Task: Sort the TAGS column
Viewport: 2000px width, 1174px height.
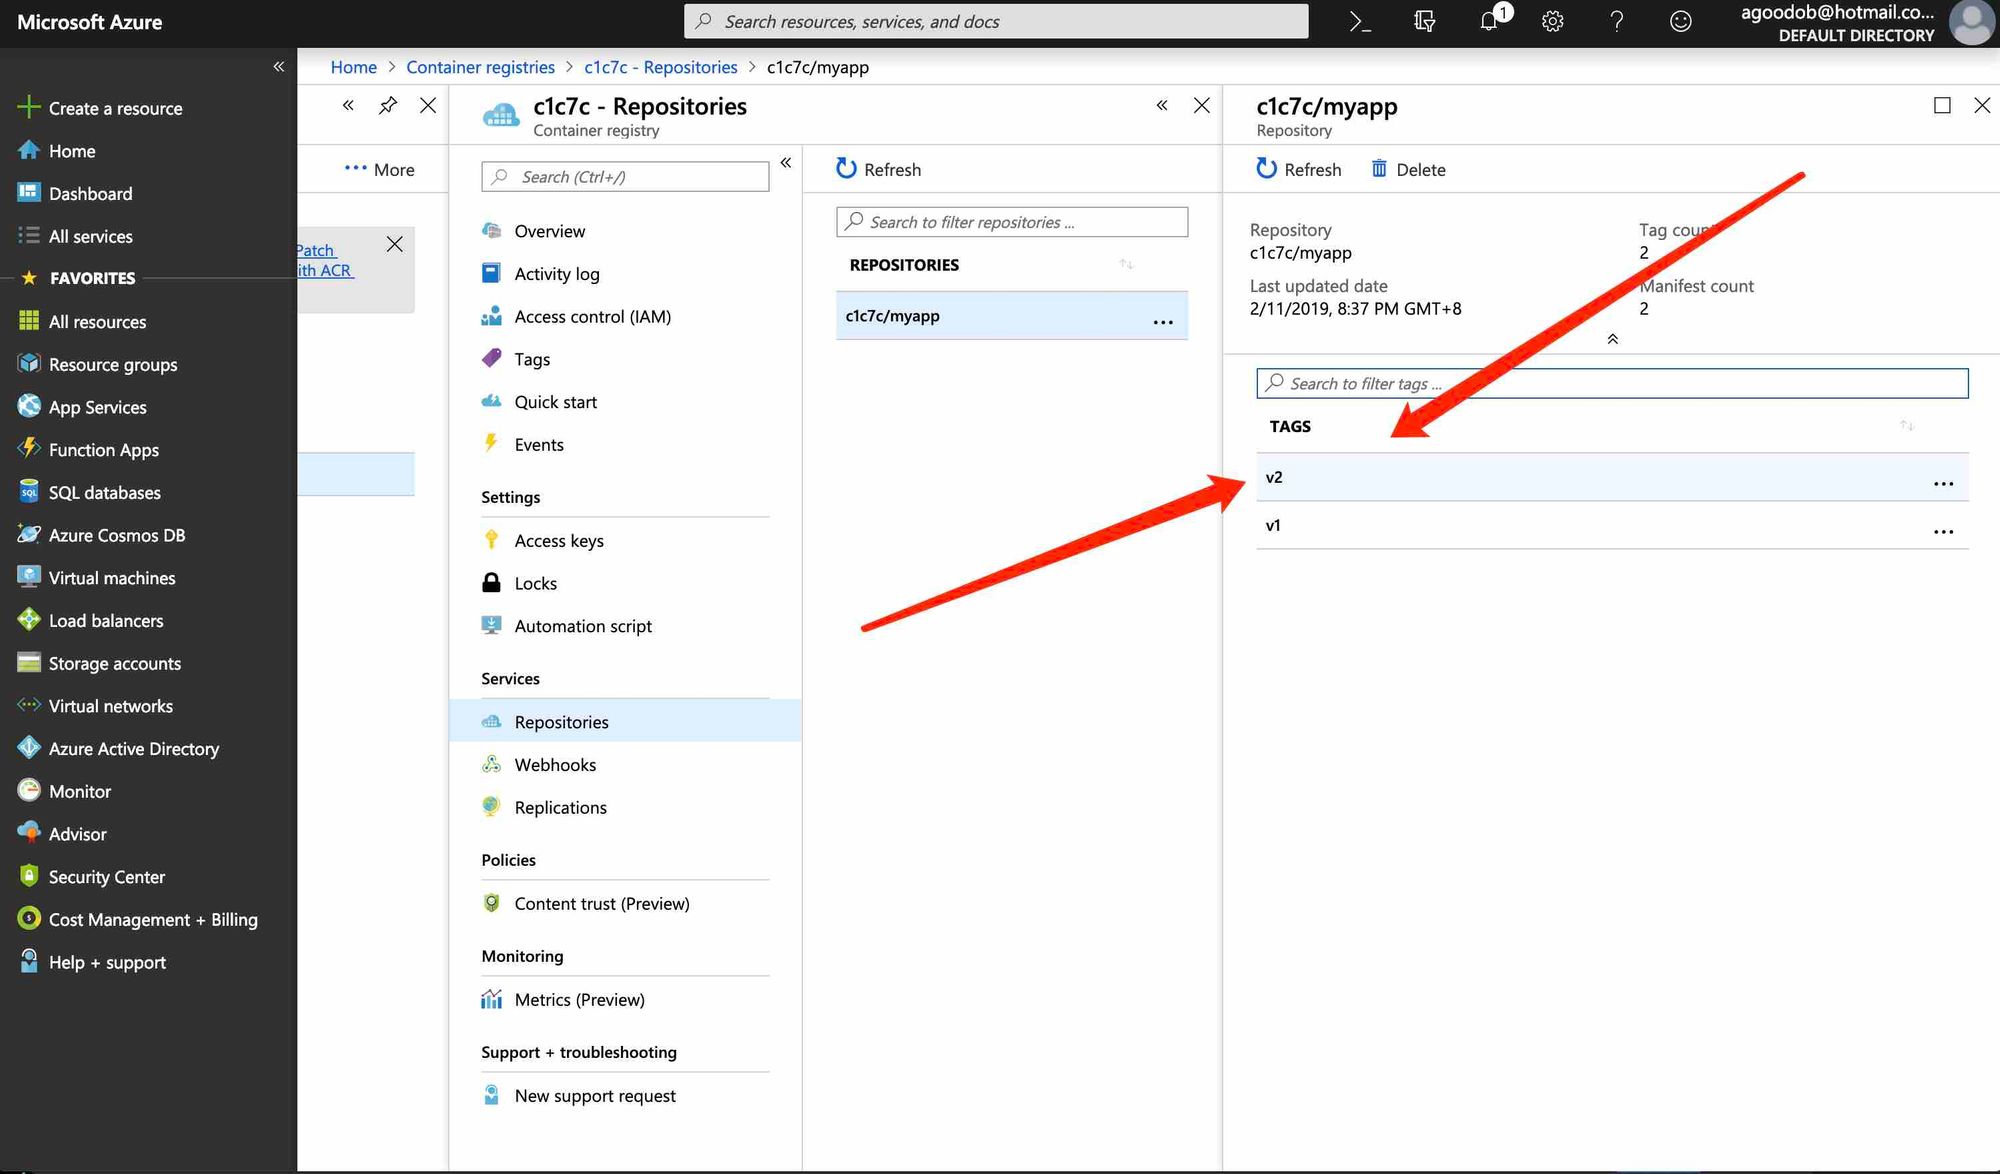Action: [1907, 426]
